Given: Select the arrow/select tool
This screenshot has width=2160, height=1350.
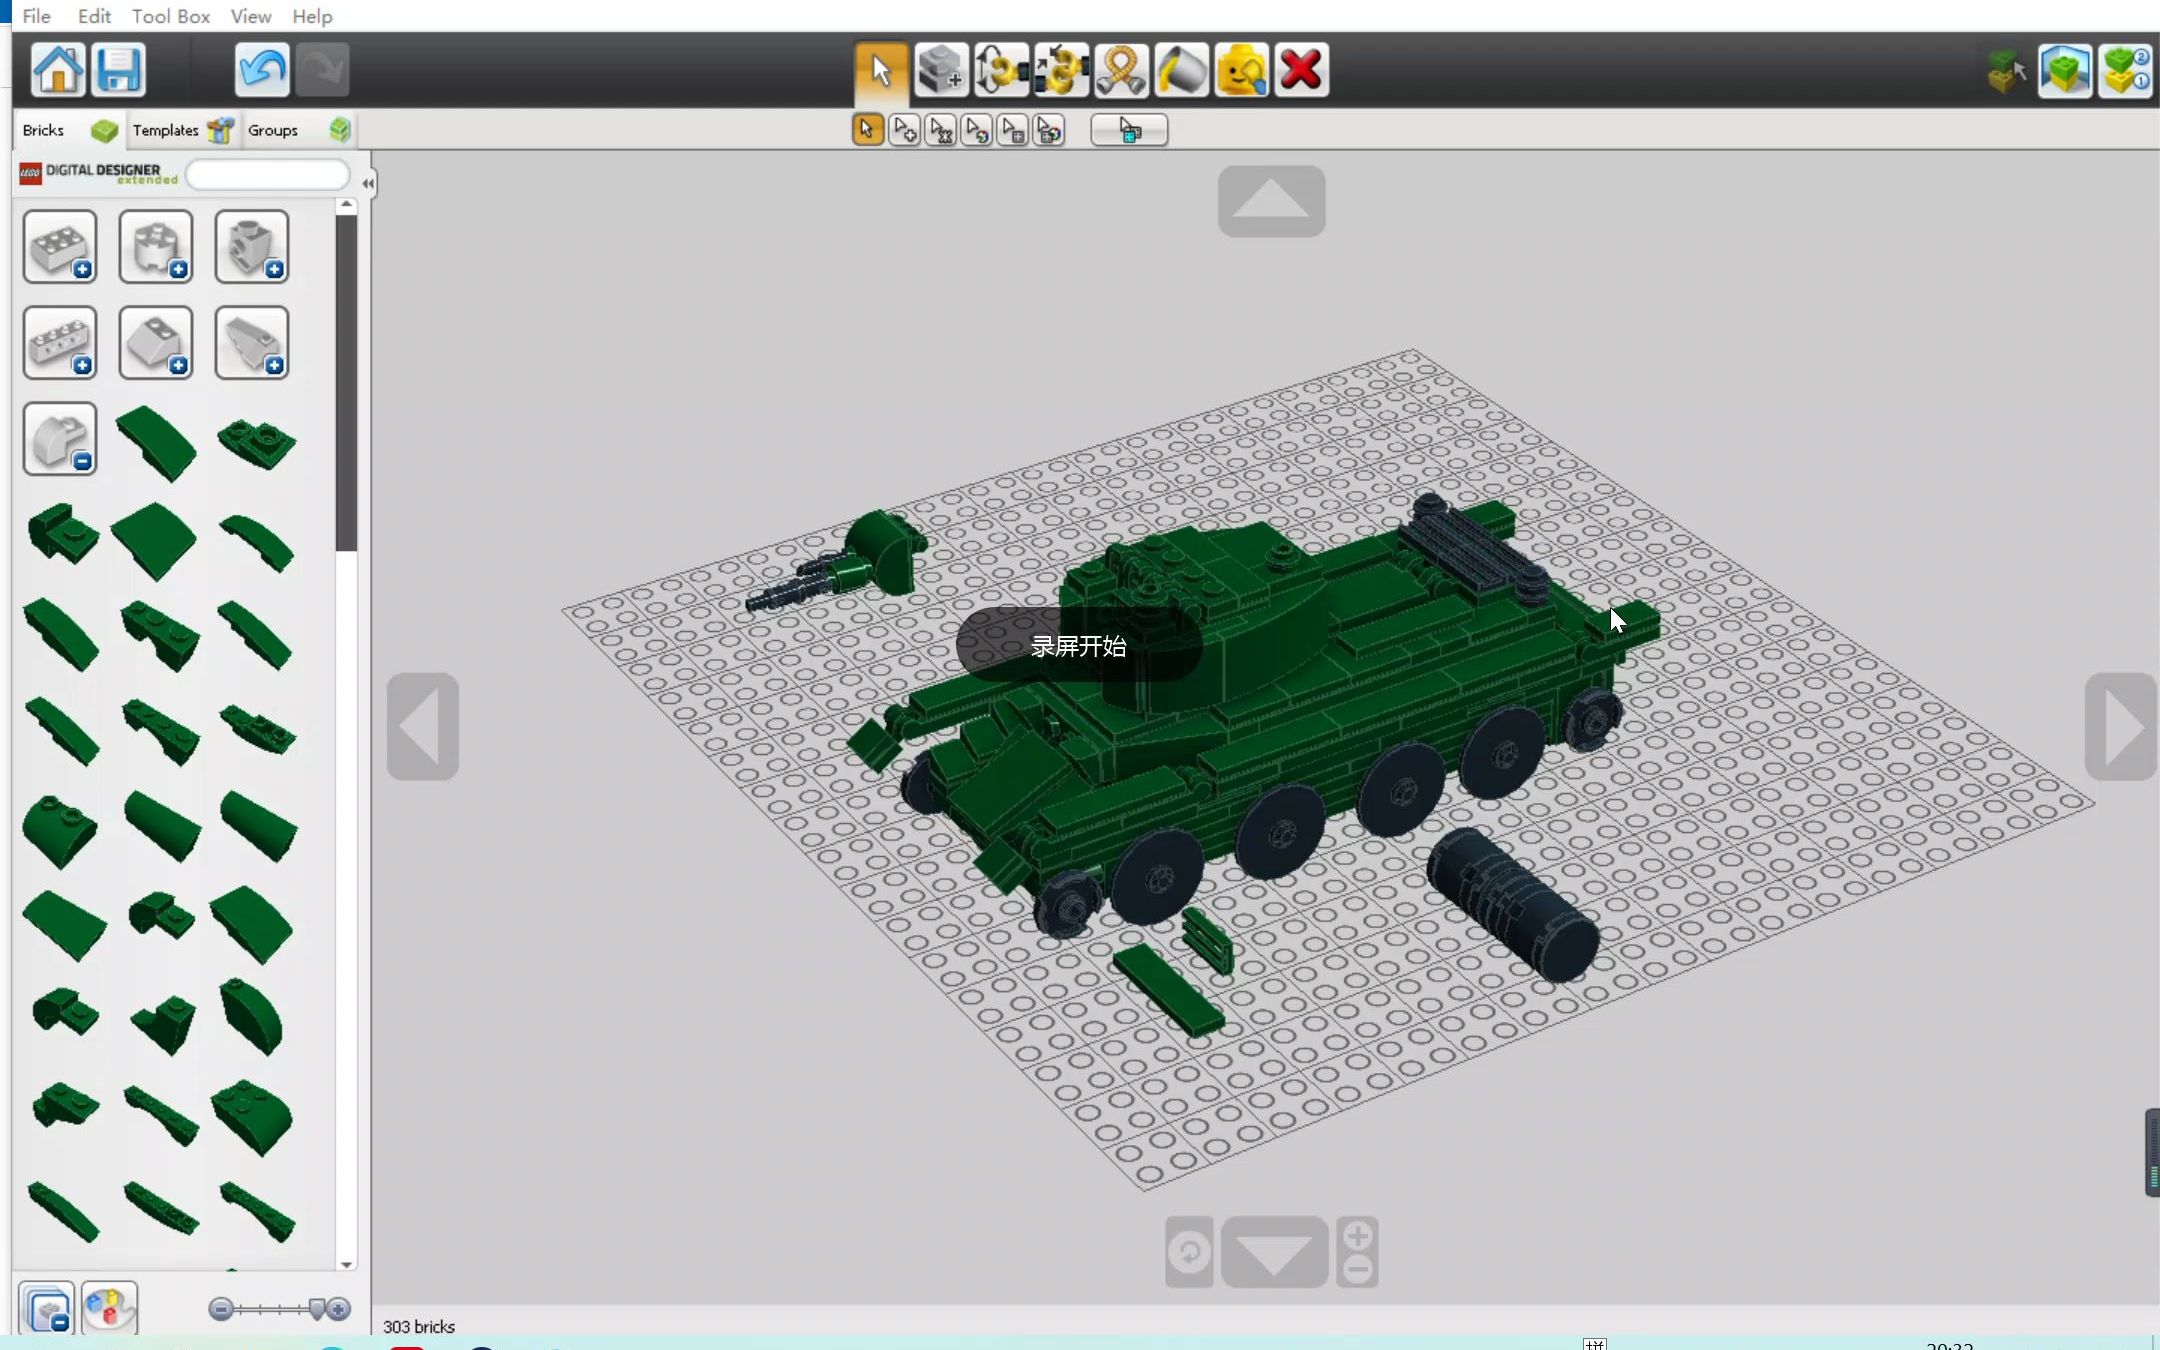Looking at the screenshot, I should tap(879, 70).
